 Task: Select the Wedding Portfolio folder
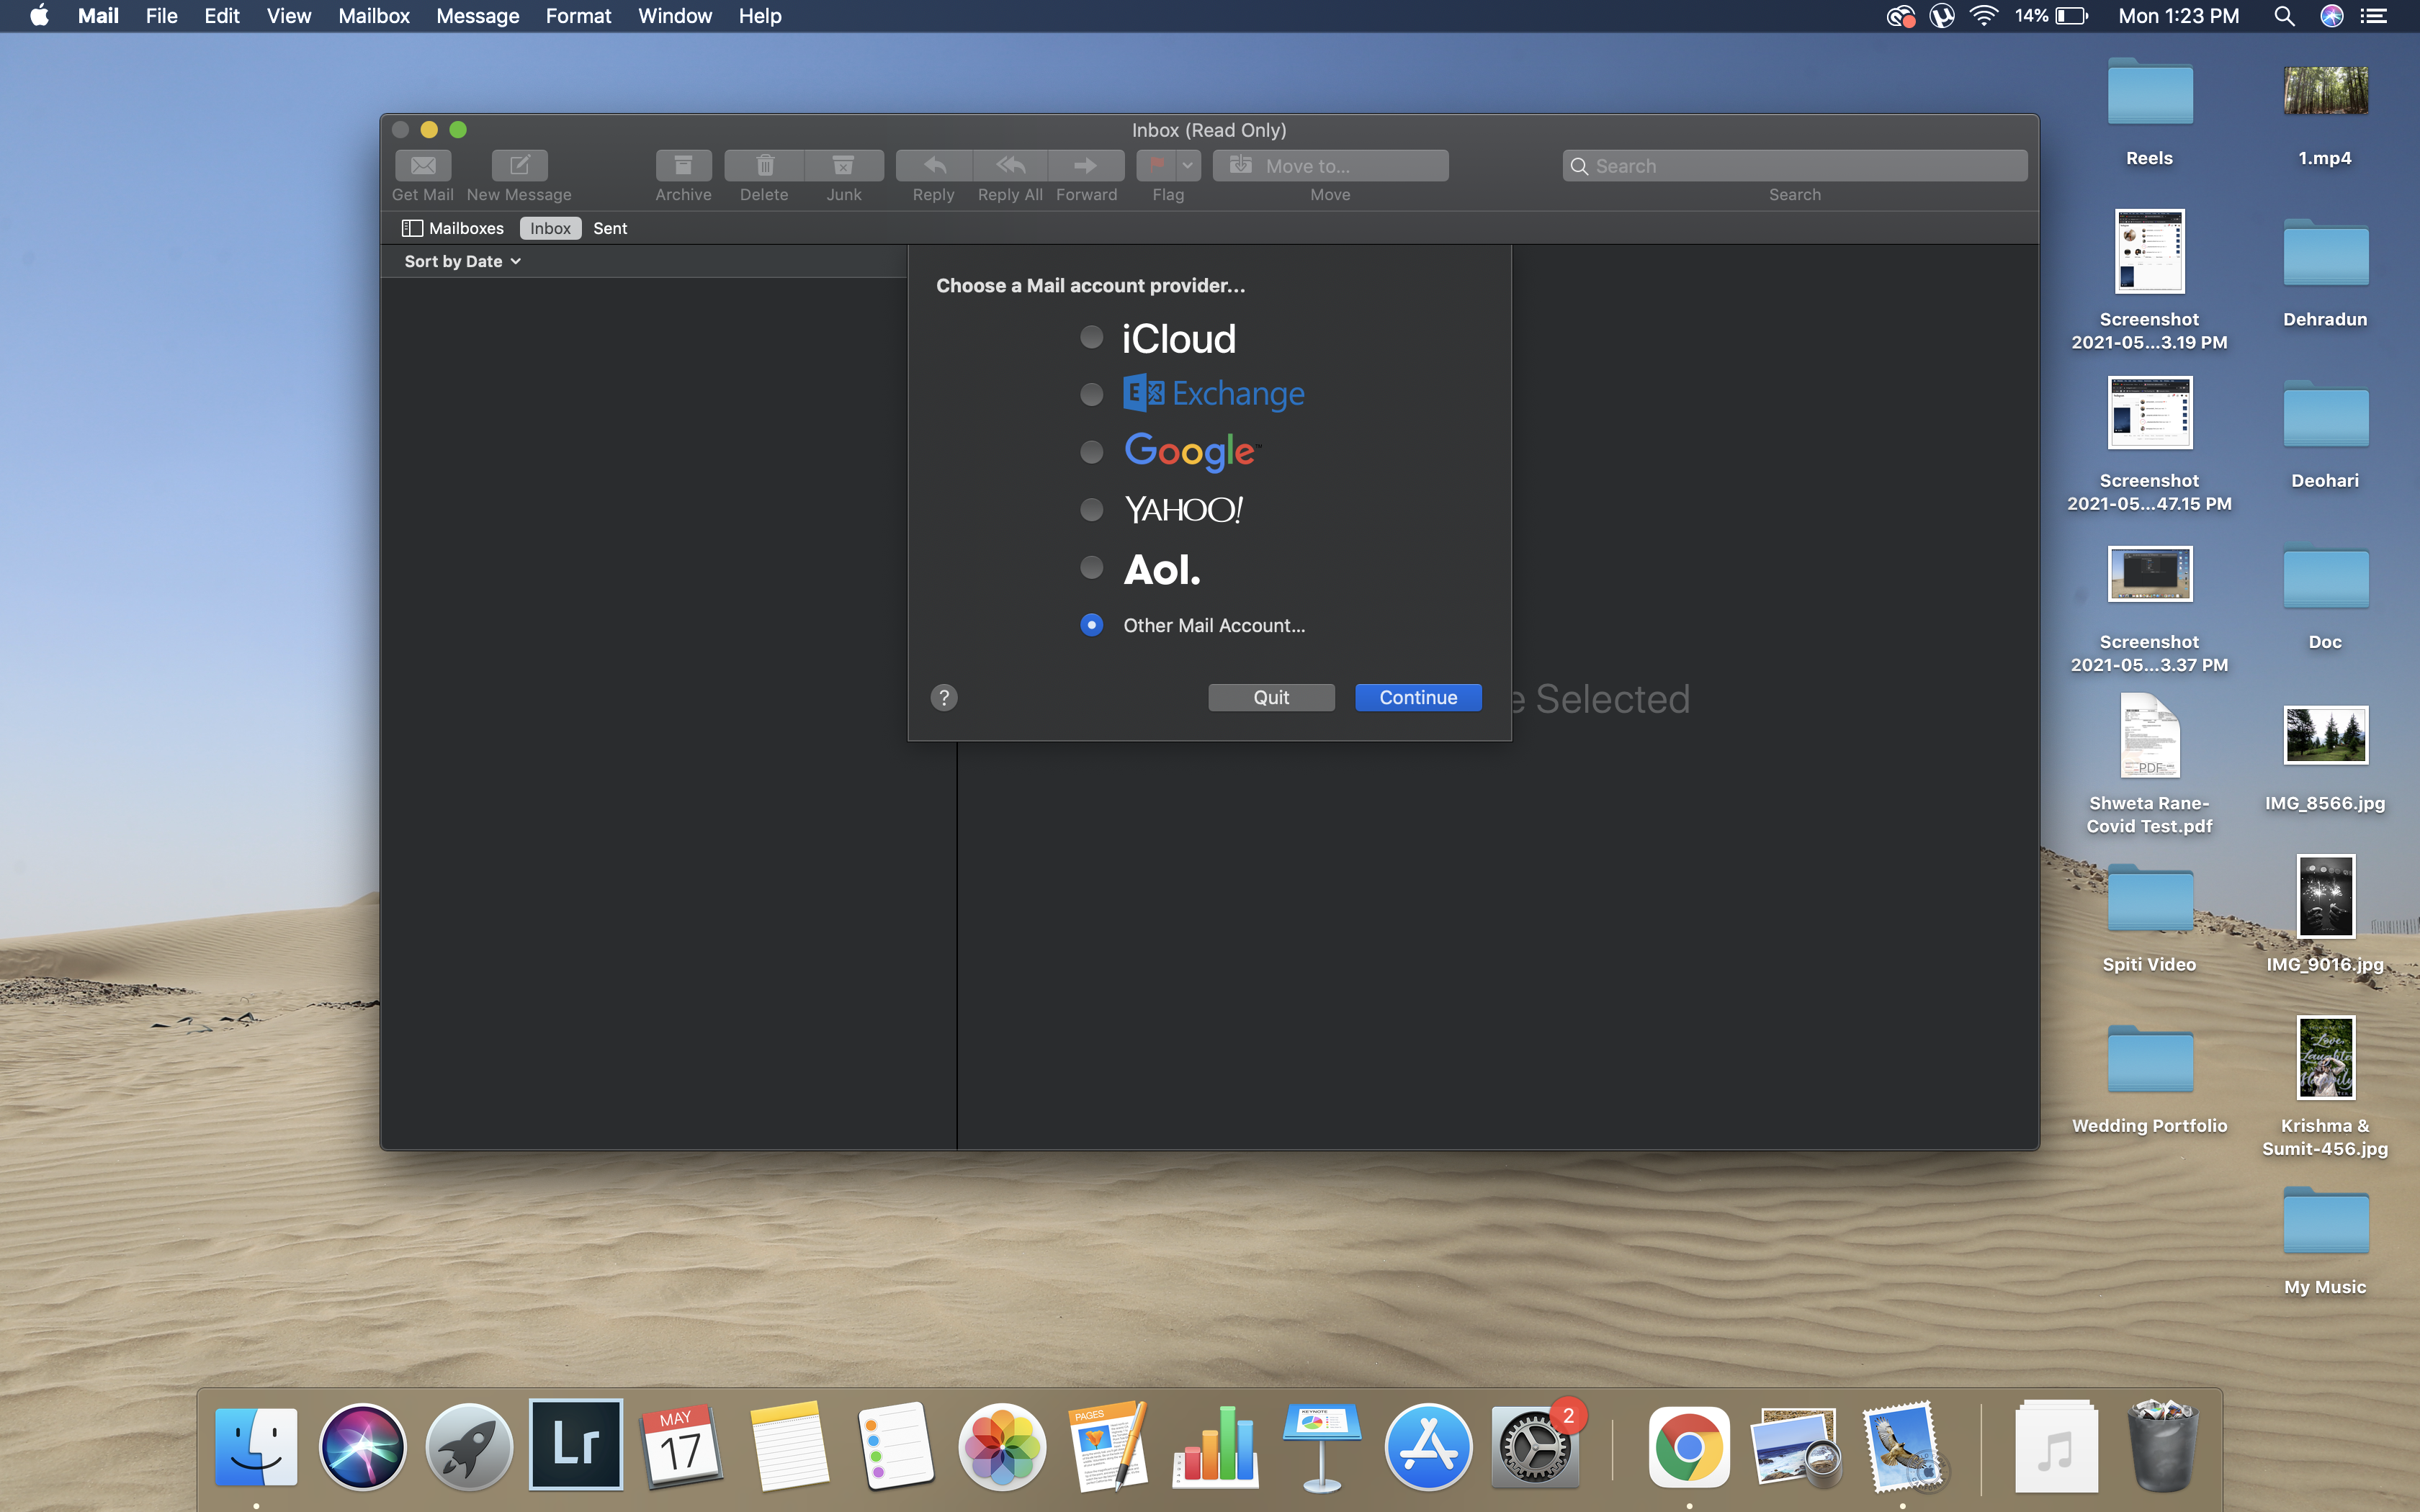click(x=2150, y=1059)
